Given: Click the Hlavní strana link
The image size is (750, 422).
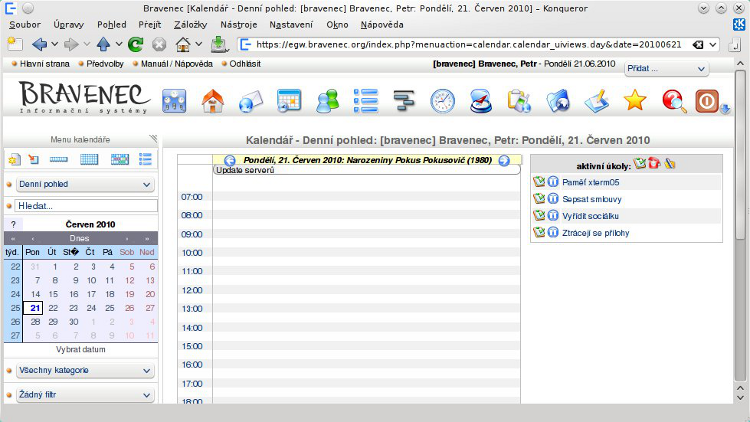Looking at the screenshot, I should click(44, 64).
